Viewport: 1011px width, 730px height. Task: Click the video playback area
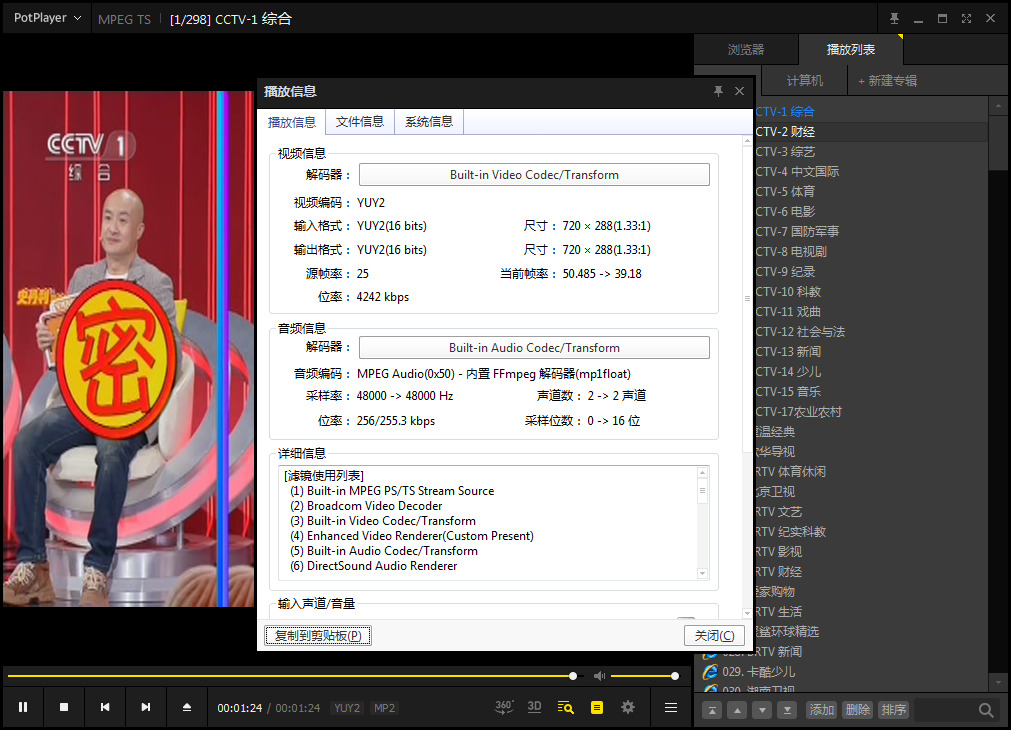tap(129, 348)
